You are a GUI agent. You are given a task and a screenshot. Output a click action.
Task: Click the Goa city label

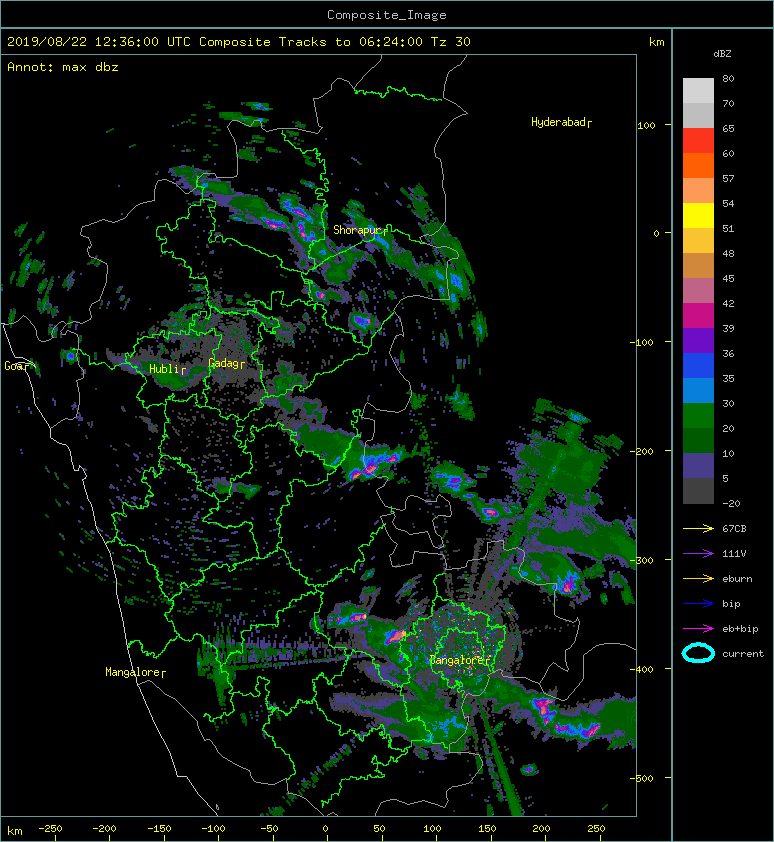point(15,366)
